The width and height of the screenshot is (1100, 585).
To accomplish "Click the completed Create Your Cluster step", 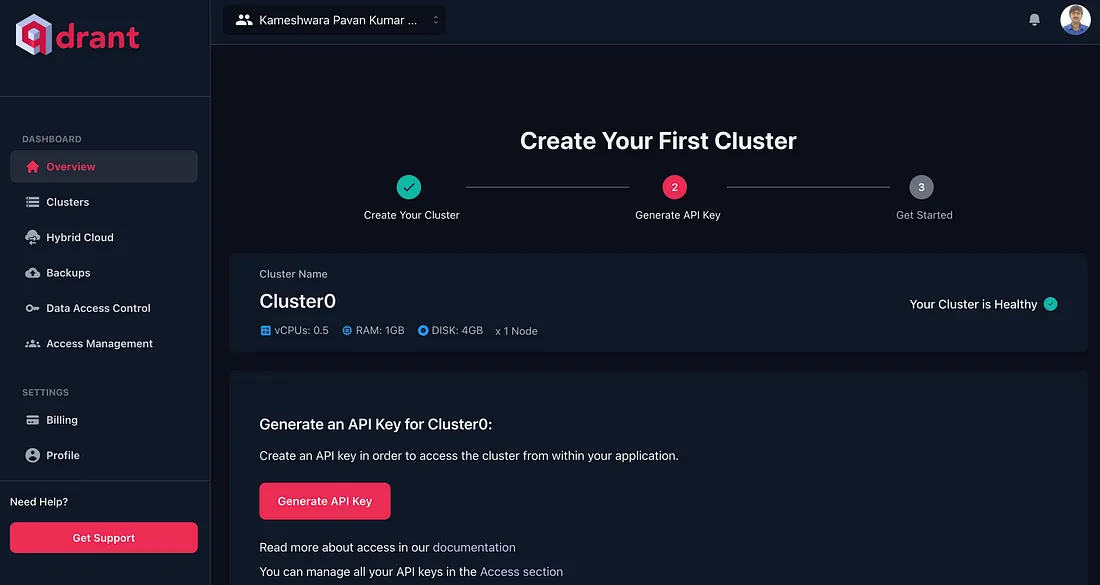I will point(408,187).
